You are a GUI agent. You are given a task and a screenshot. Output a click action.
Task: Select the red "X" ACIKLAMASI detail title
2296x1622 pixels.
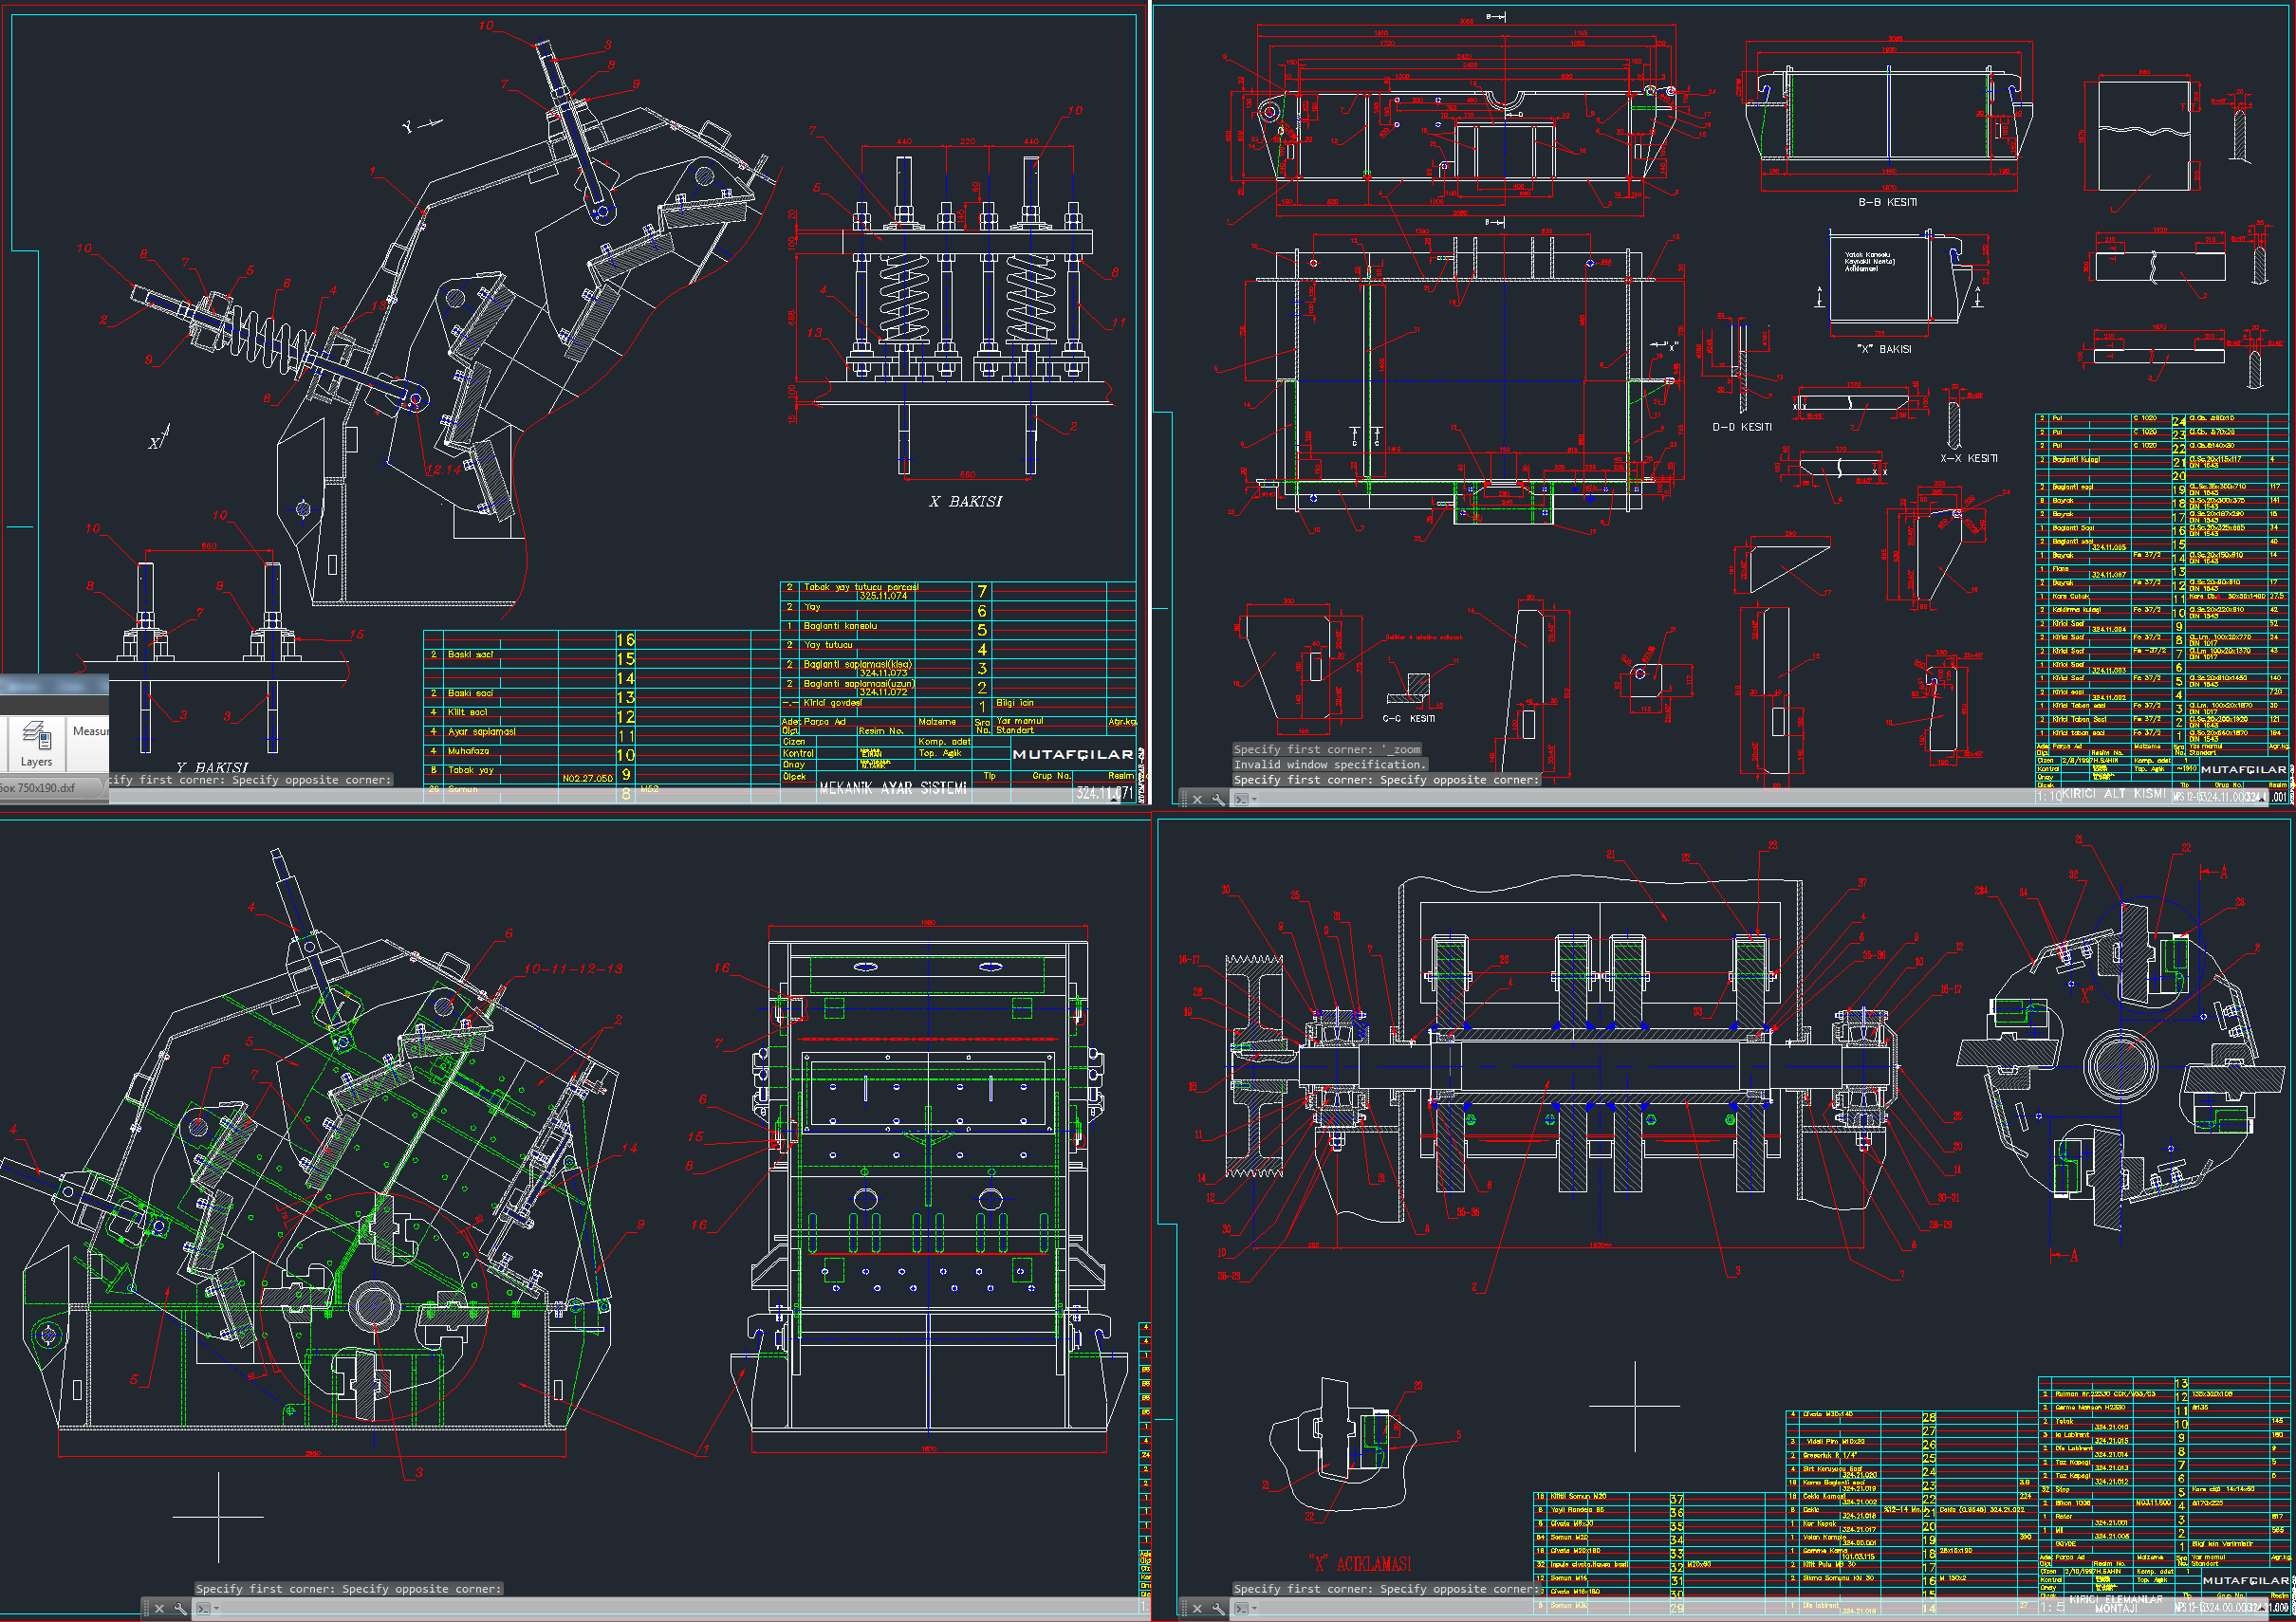[x=1359, y=1563]
